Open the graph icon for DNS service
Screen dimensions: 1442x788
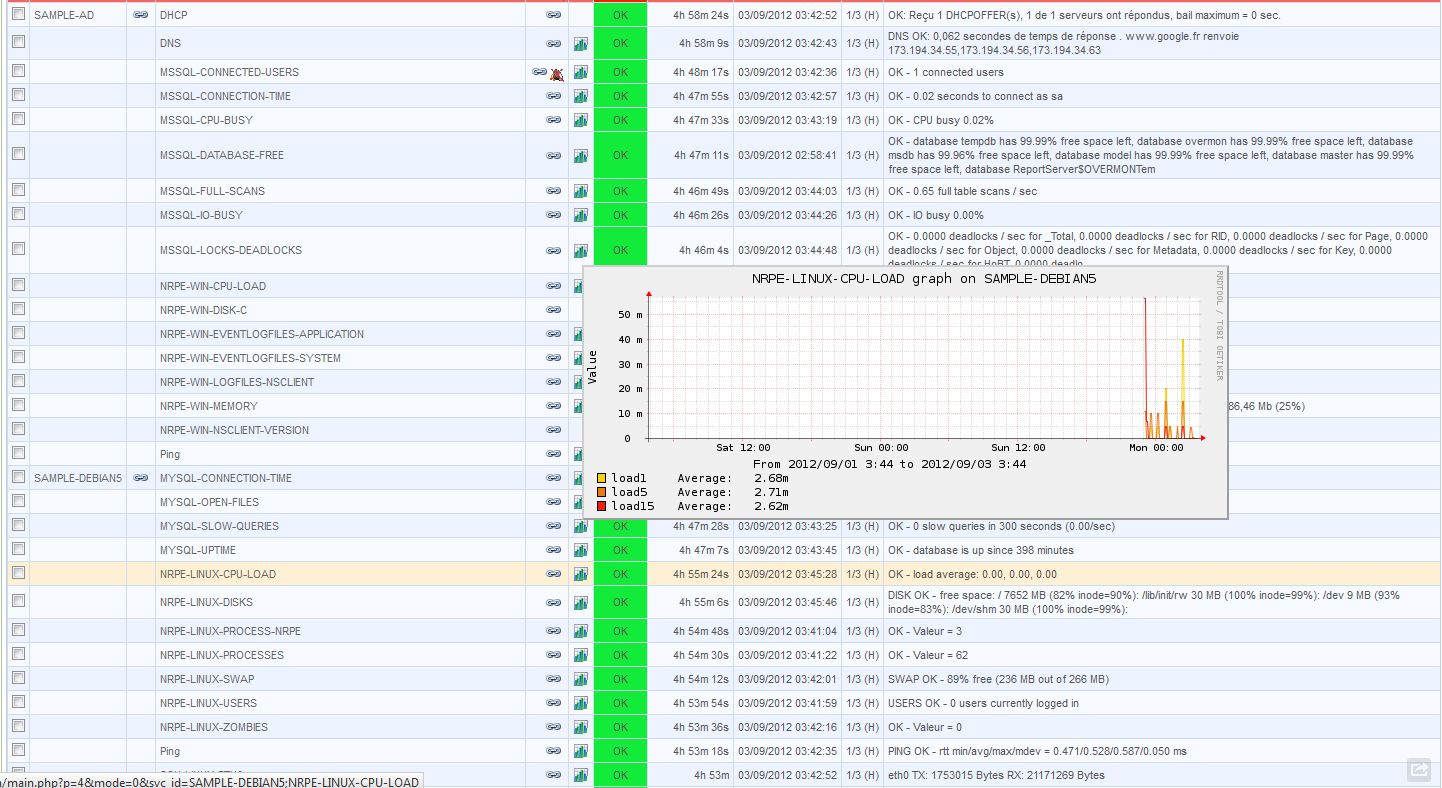tap(581, 44)
